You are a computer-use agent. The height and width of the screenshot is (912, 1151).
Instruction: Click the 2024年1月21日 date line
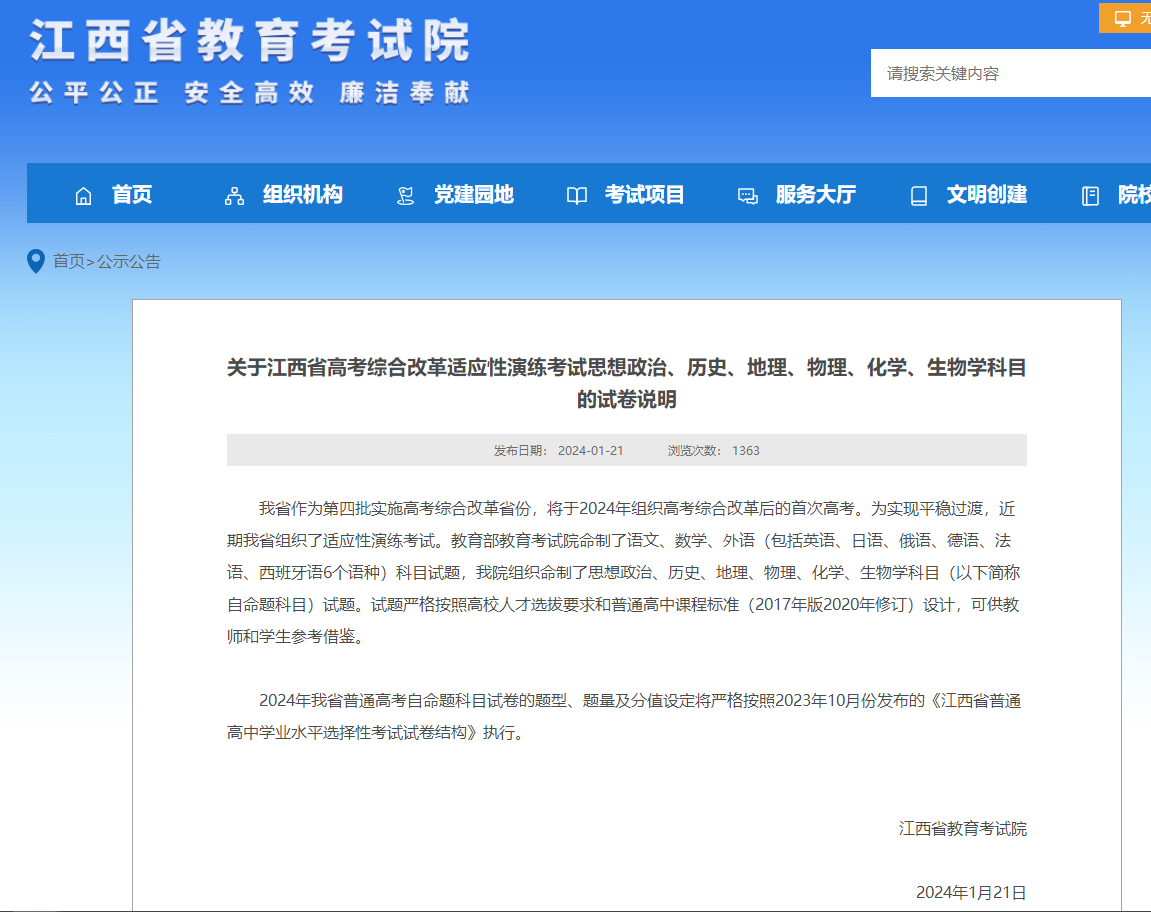(x=970, y=892)
